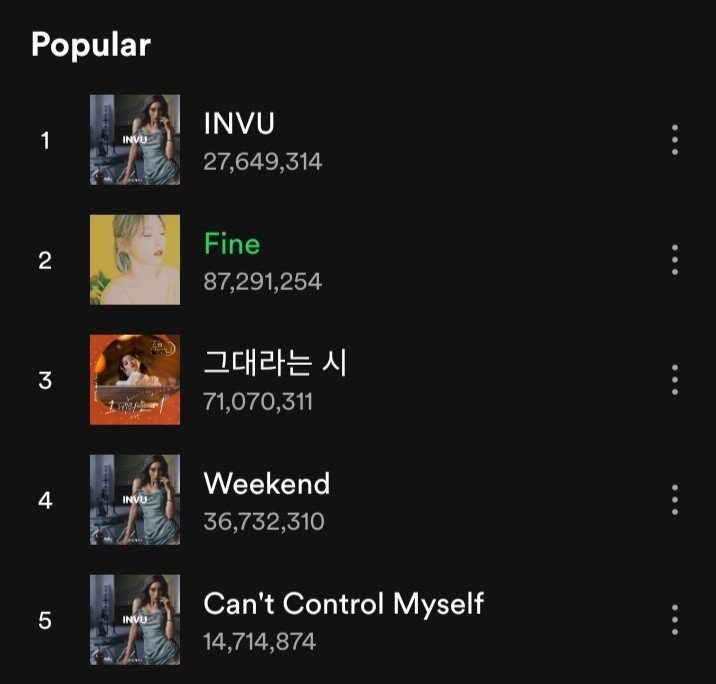Click play count 87,291,254 under Fine
Viewport: 716px width, 684px height.
pos(263,282)
